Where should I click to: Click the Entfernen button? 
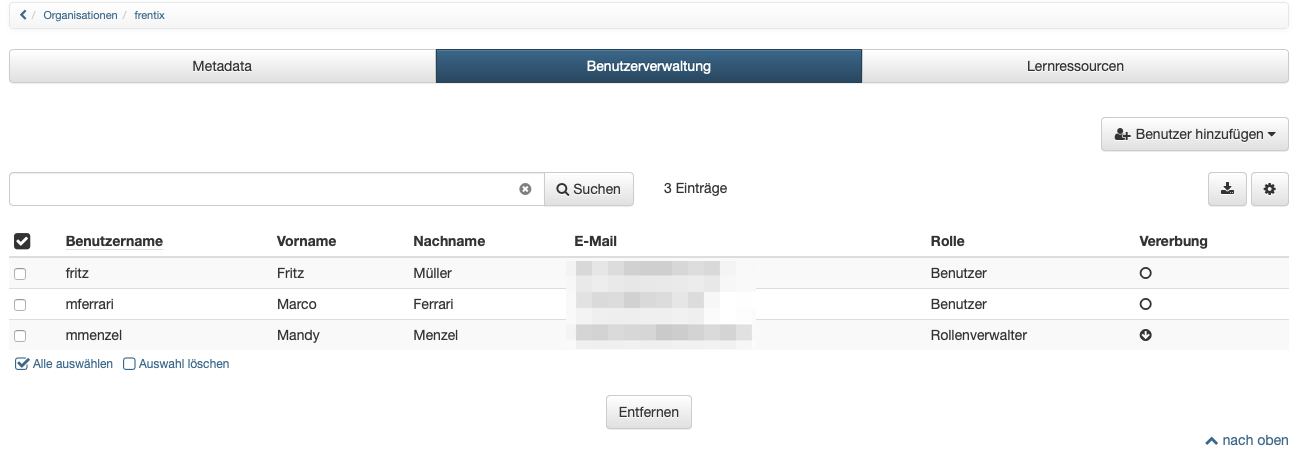point(649,412)
